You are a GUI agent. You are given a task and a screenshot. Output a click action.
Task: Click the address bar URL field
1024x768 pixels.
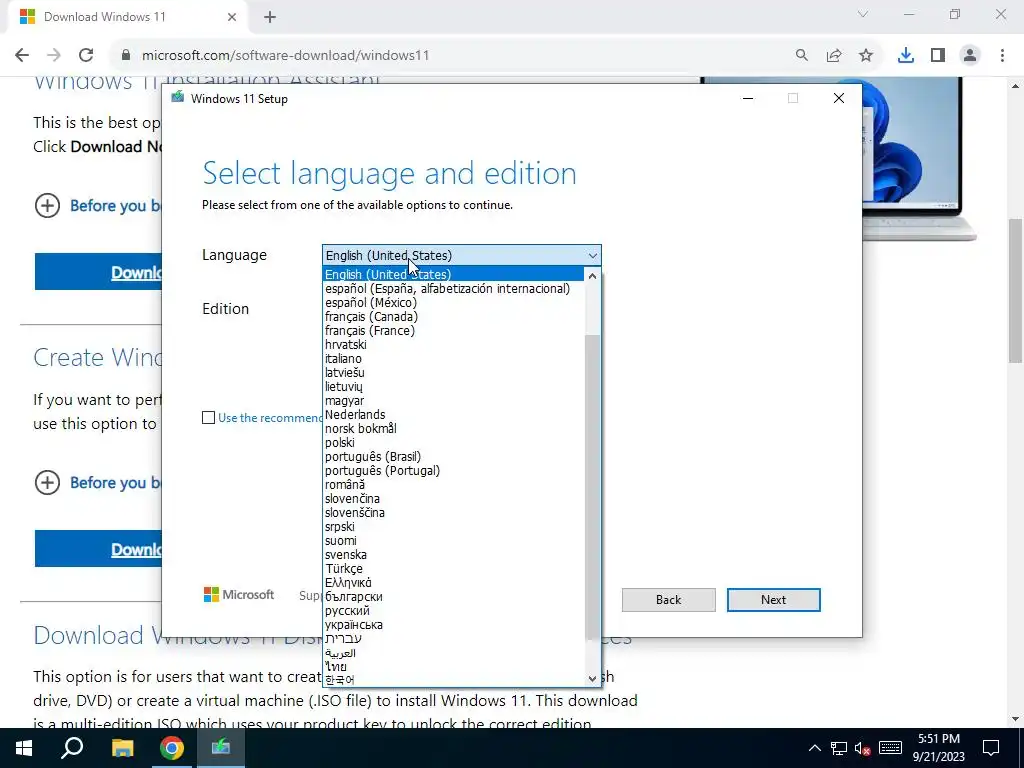pos(451,56)
